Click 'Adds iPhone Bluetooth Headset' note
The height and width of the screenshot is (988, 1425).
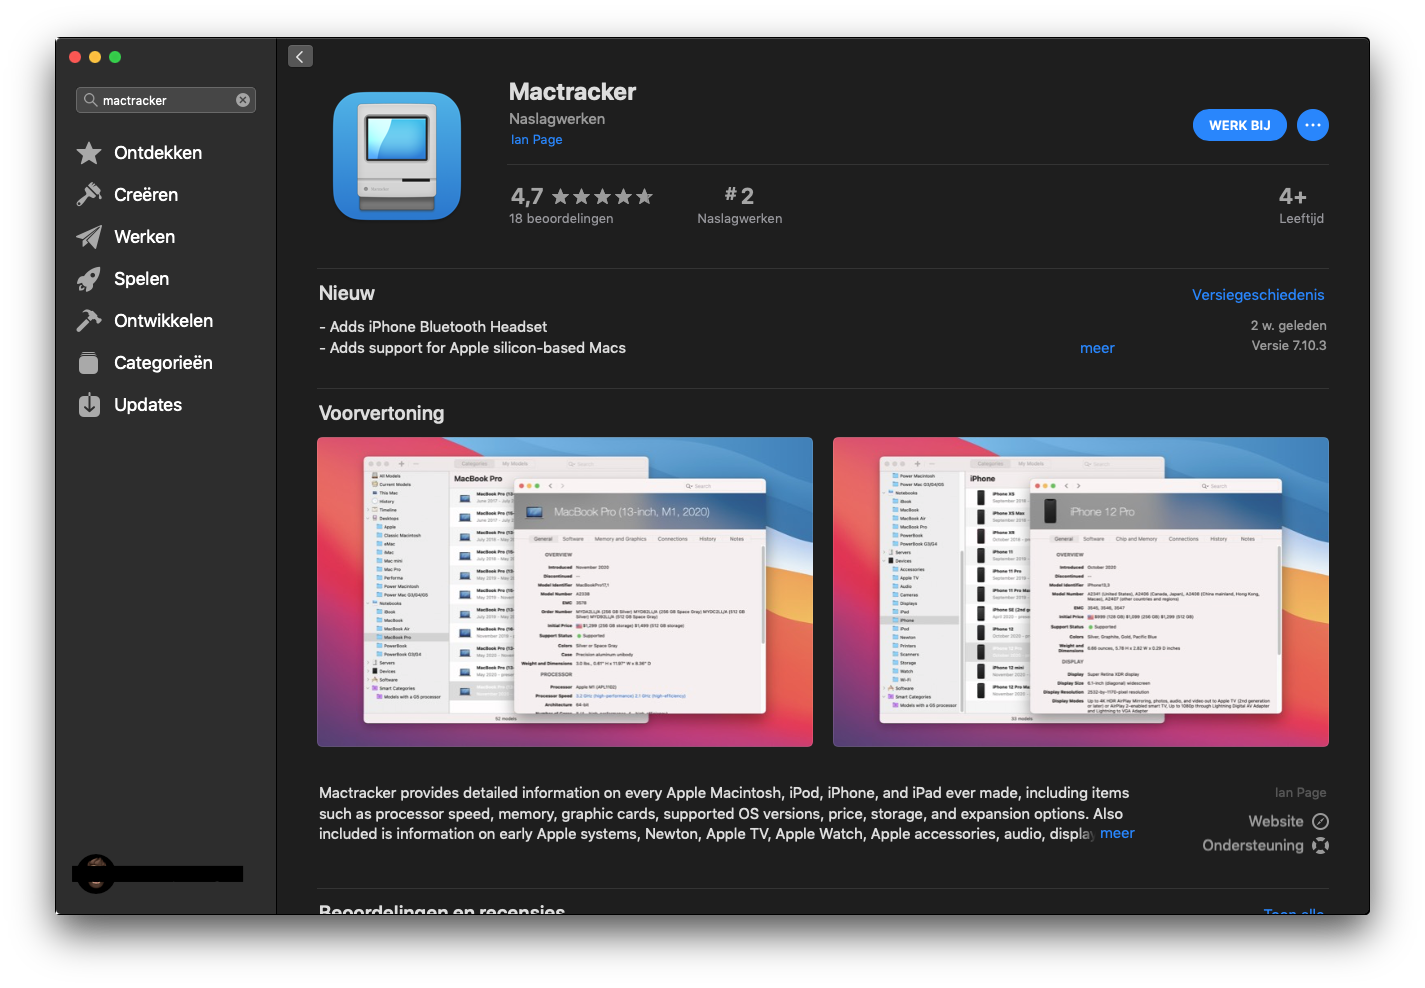[433, 327]
